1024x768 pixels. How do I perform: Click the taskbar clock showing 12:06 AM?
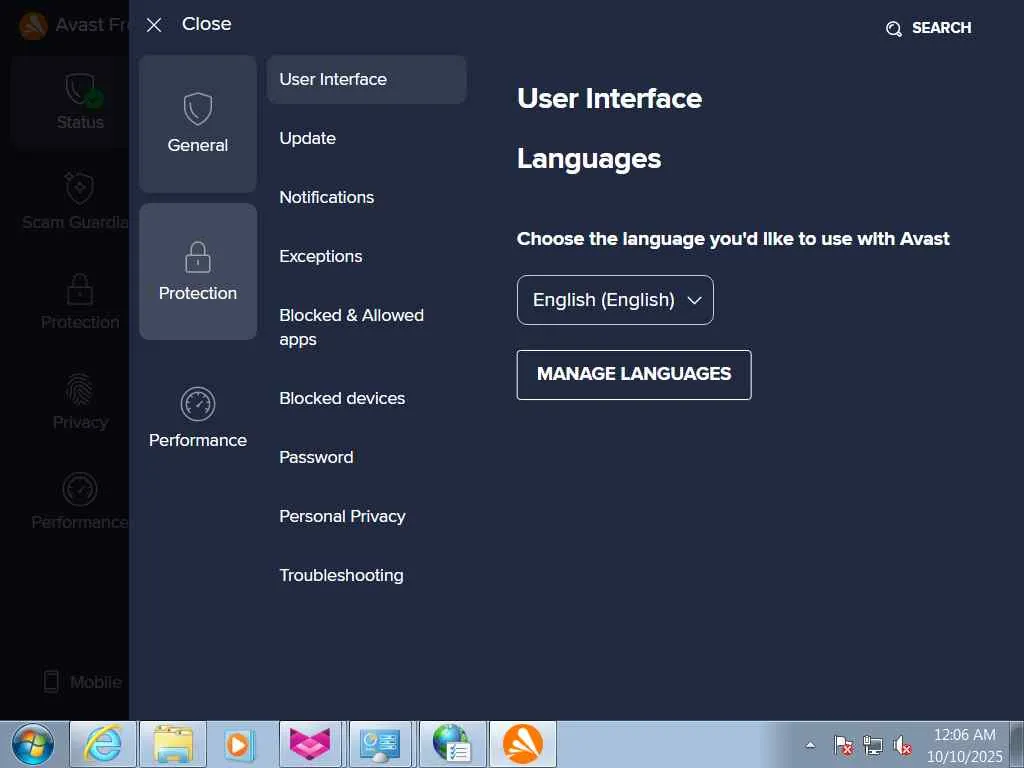[x=965, y=745]
